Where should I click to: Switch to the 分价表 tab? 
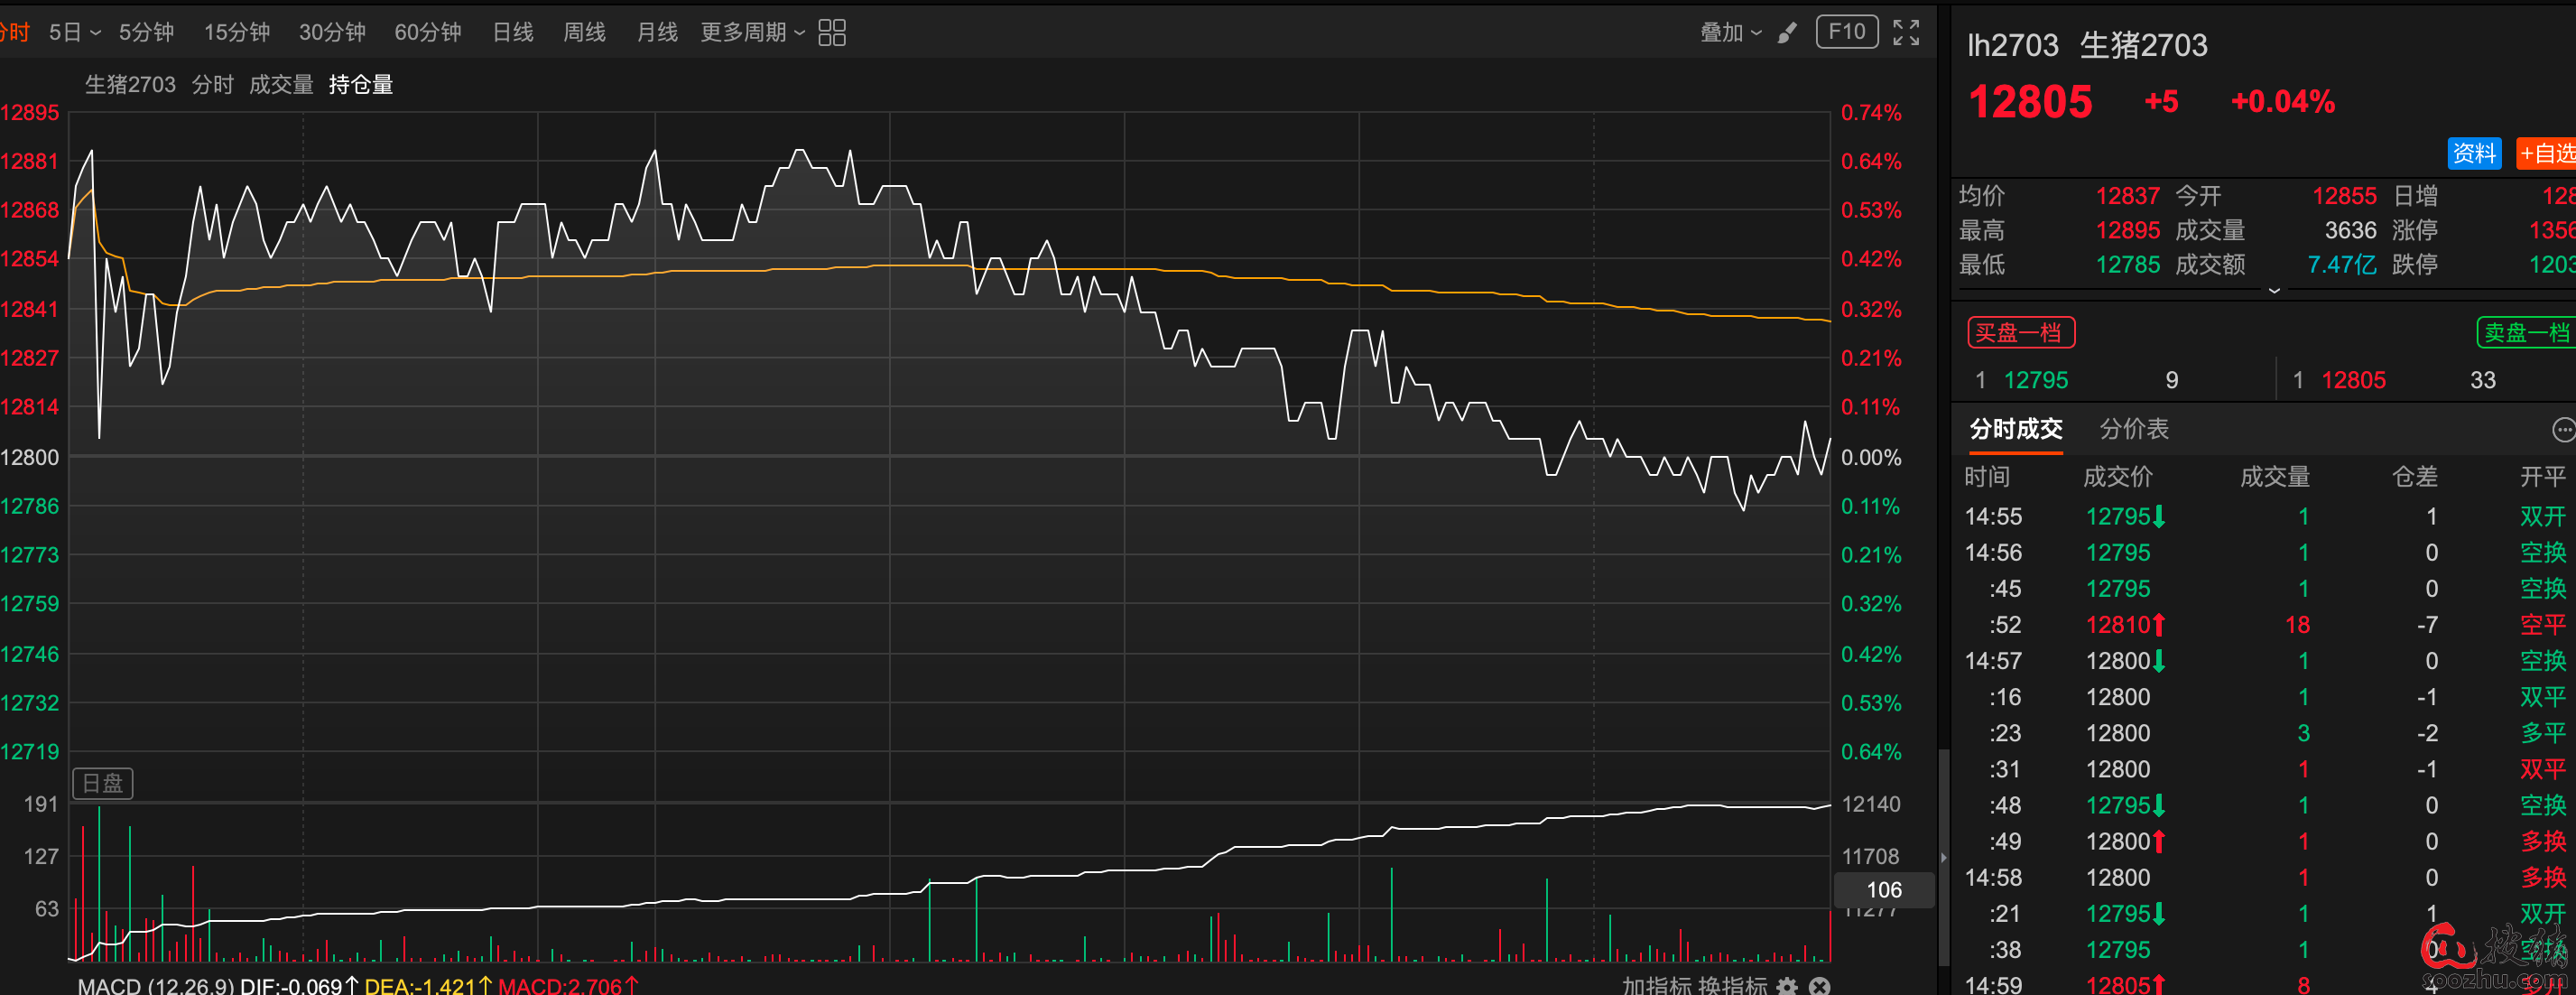click(x=2133, y=430)
